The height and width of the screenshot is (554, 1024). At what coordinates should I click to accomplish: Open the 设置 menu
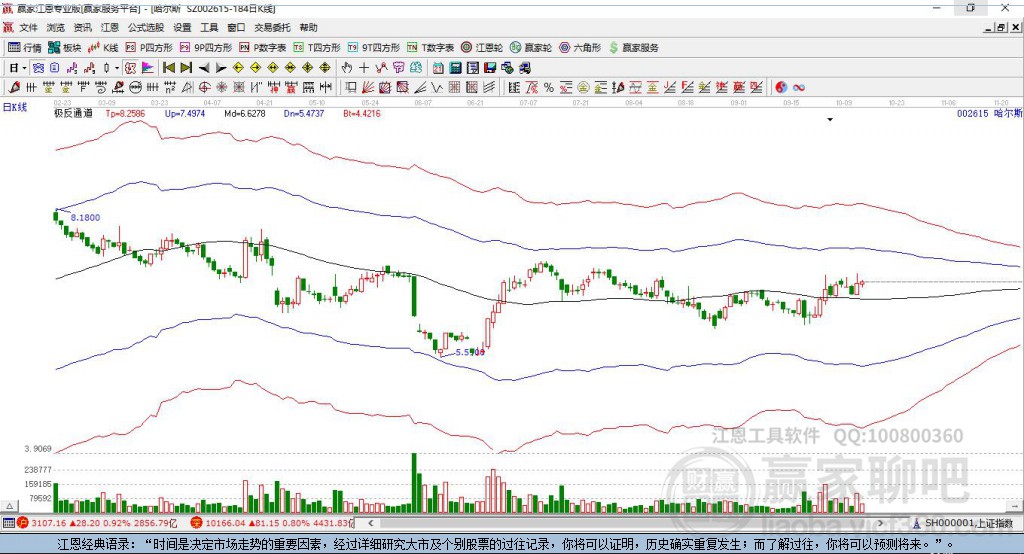click(x=182, y=27)
